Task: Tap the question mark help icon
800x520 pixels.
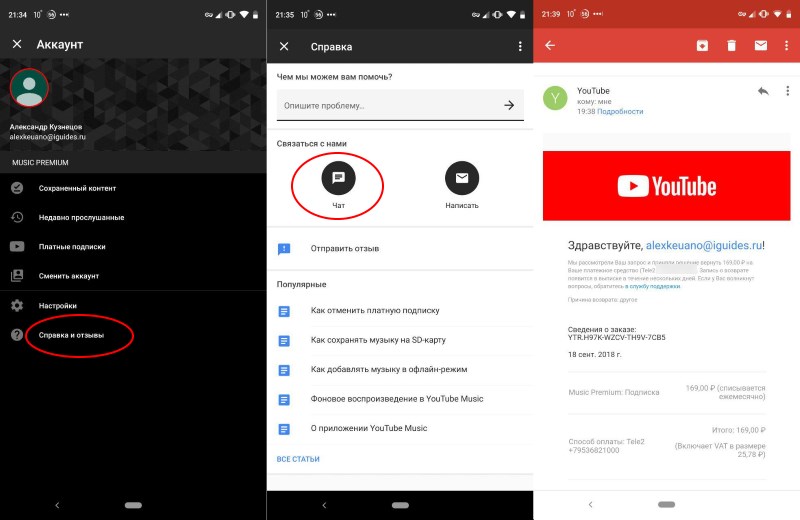Action: click(17, 335)
